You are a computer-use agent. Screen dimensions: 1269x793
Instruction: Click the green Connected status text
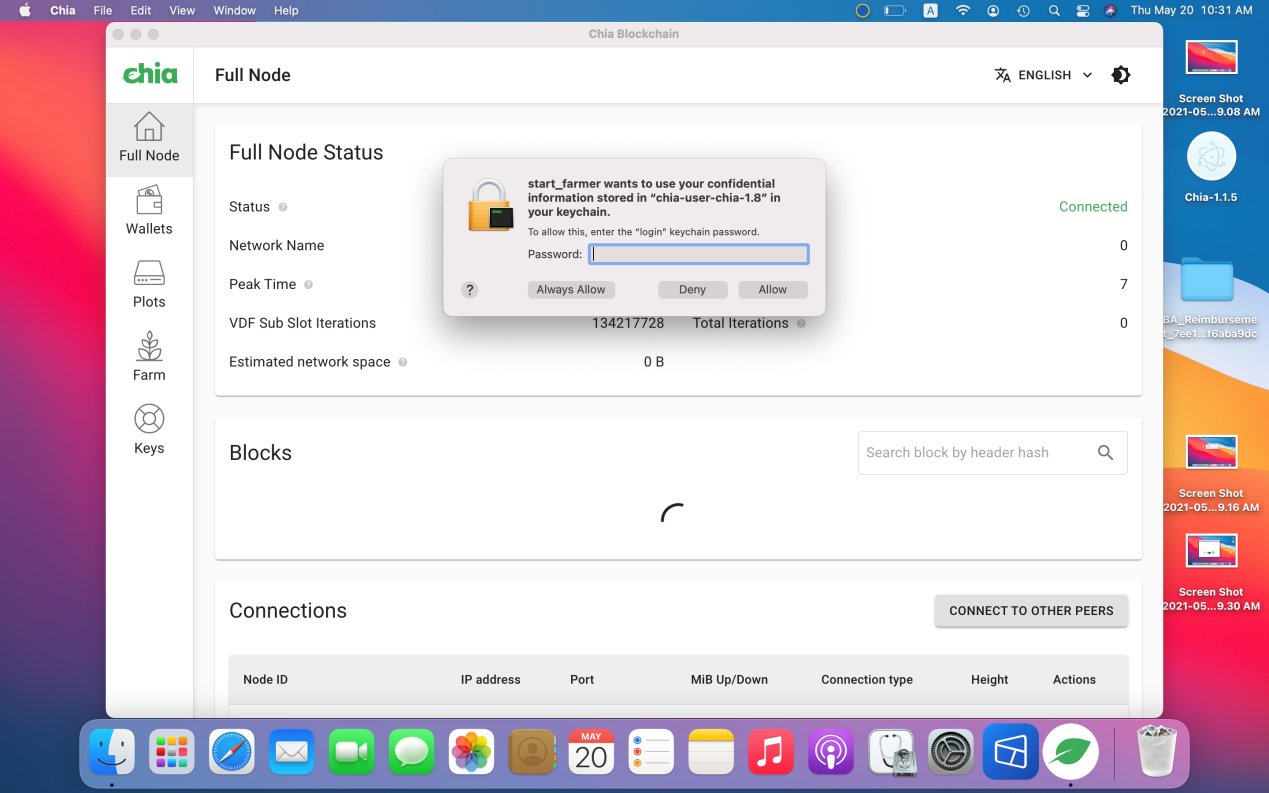(x=1093, y=207)
